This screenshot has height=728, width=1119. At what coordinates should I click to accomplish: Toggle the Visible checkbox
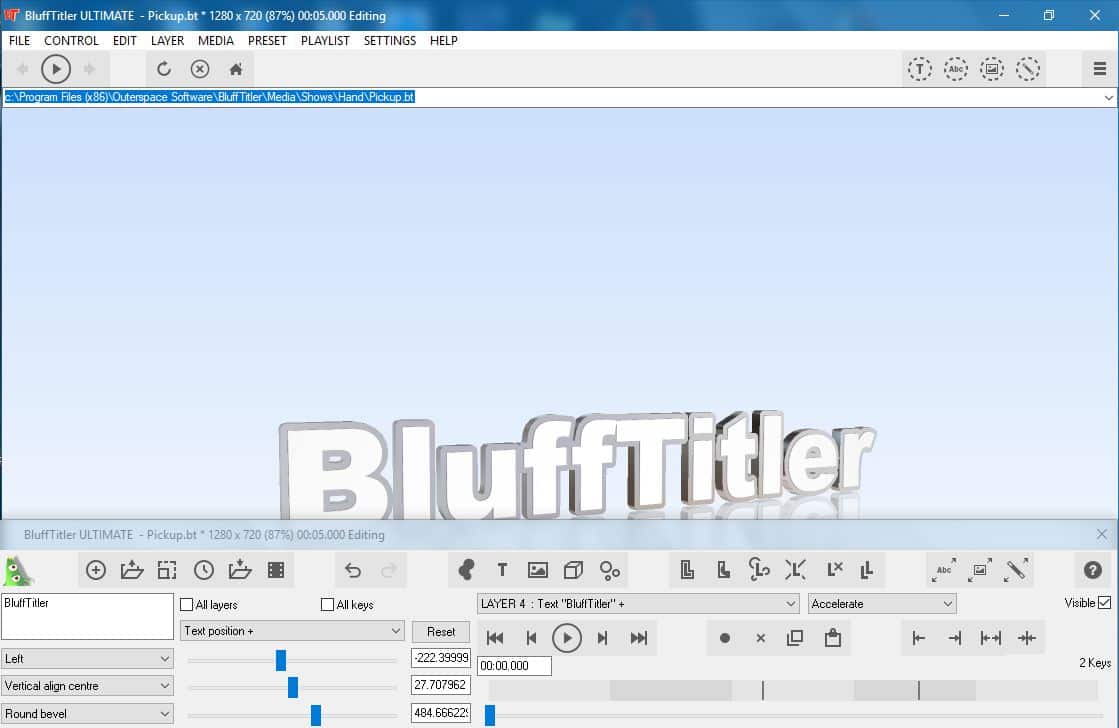(1105, 603)
